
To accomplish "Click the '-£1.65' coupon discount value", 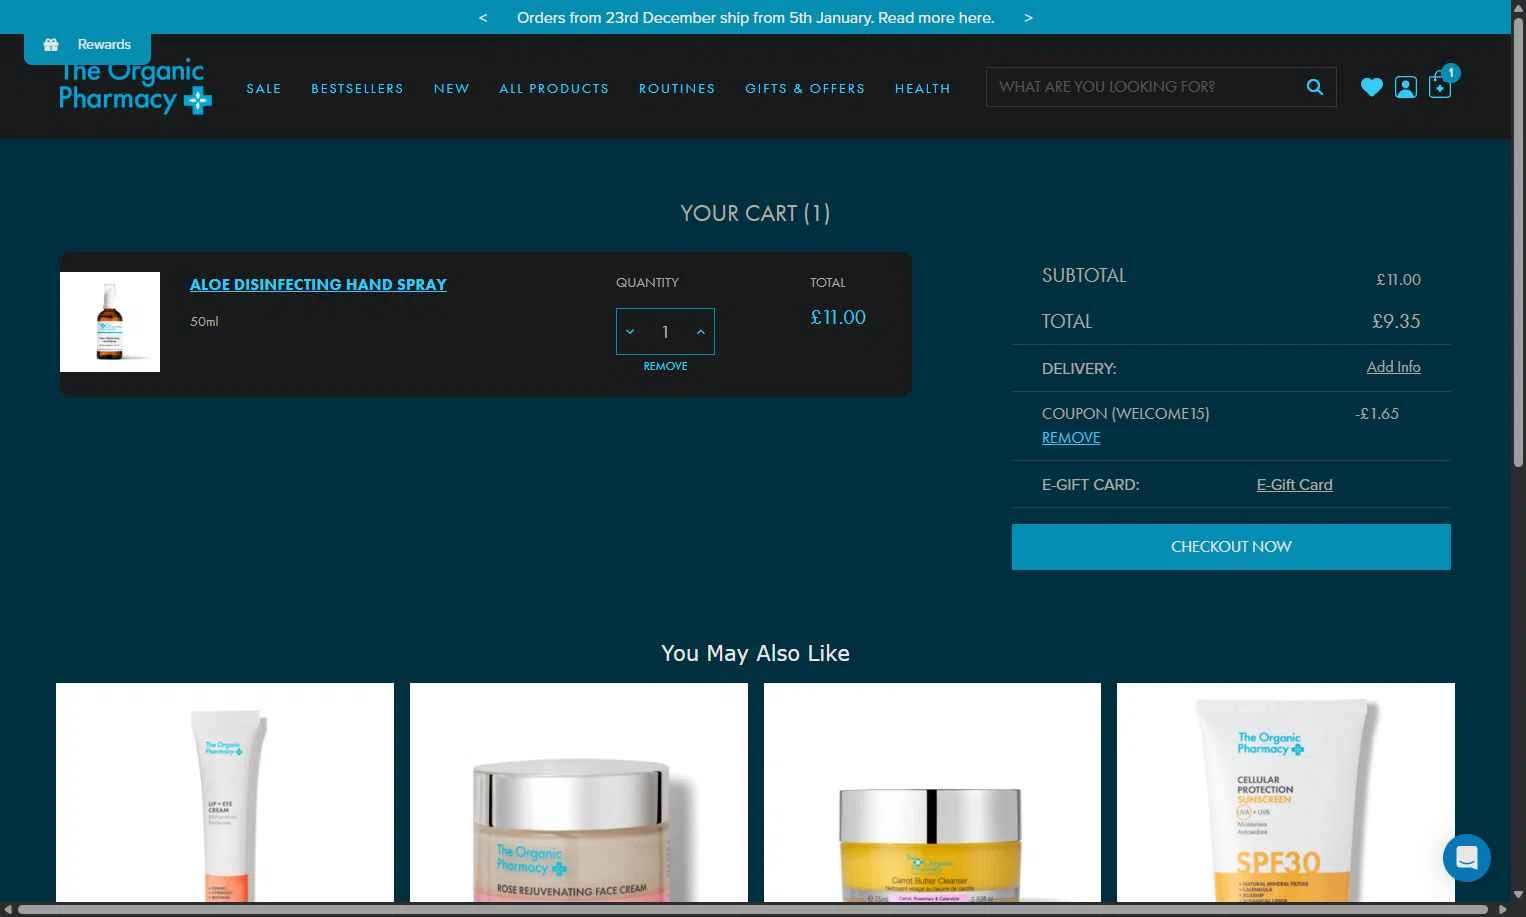I will (x=1377, y=414).
